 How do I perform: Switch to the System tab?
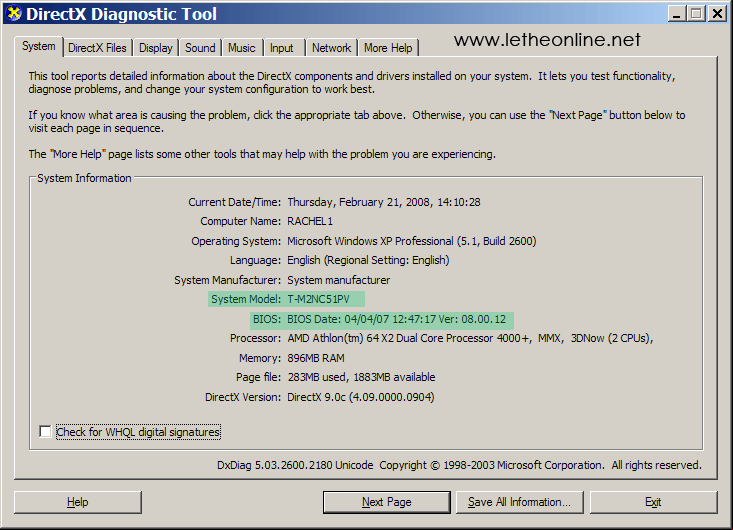39,46
